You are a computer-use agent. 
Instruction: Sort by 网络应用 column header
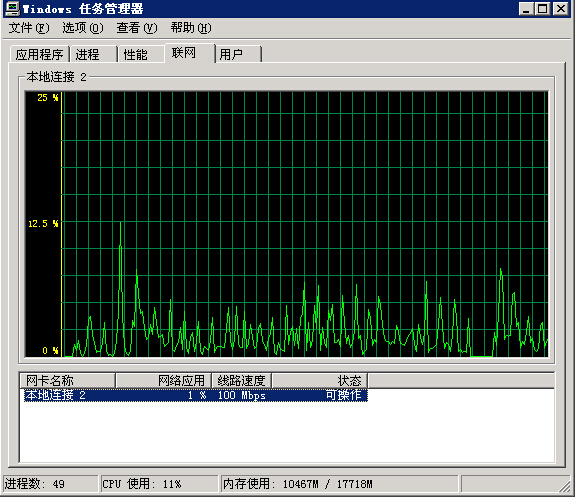164,380
